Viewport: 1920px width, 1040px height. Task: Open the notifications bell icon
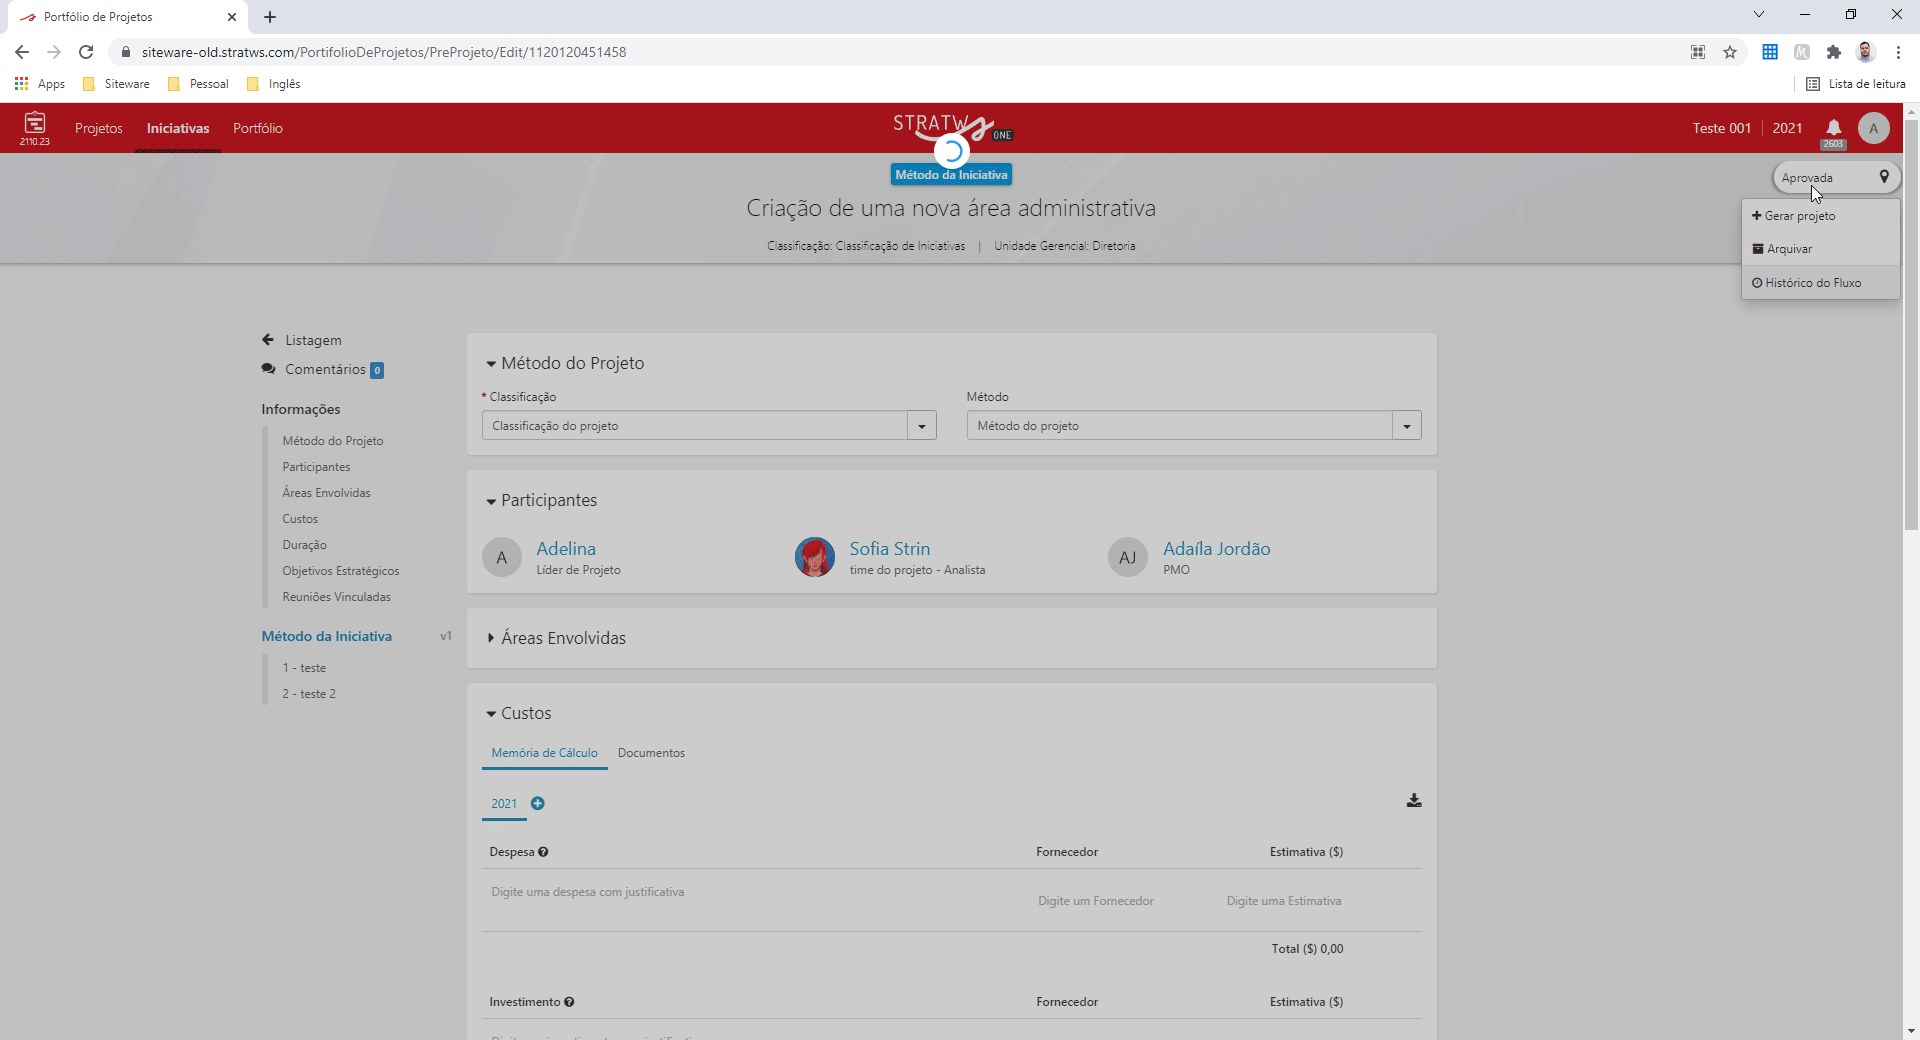click(1833, 127)
